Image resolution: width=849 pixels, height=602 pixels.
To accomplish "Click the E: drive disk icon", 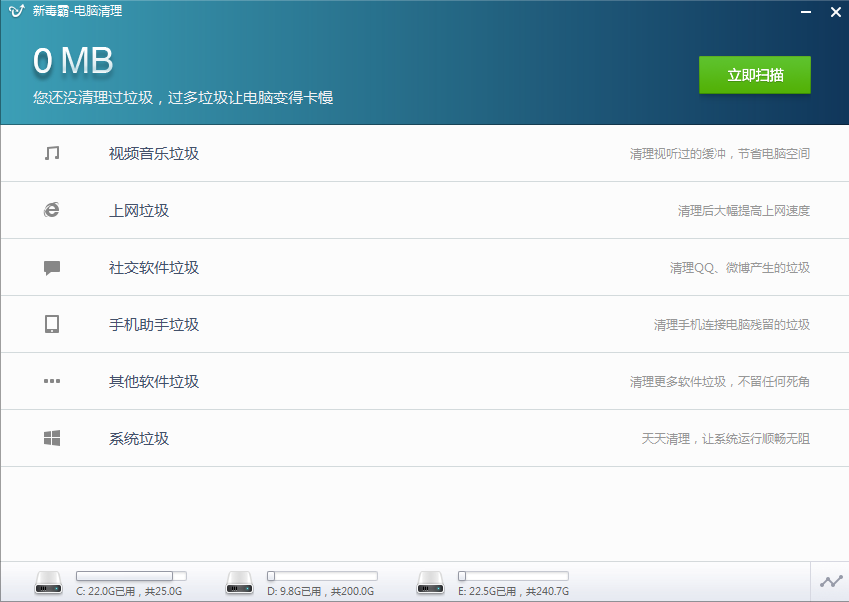I will [431, 582].
